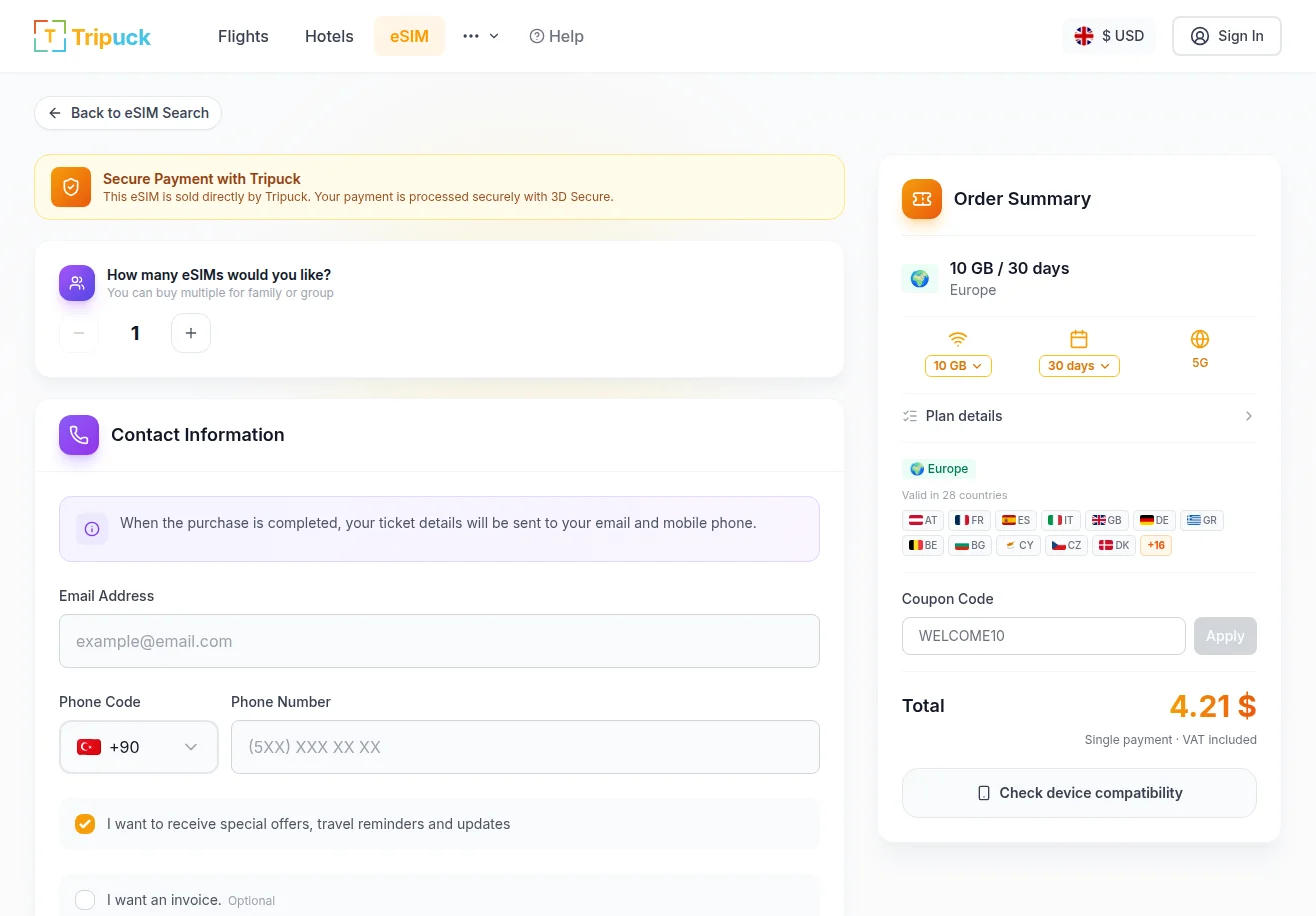Click the purple people group icon
This screenshot has height=916, width=1316.
(78, 283)
